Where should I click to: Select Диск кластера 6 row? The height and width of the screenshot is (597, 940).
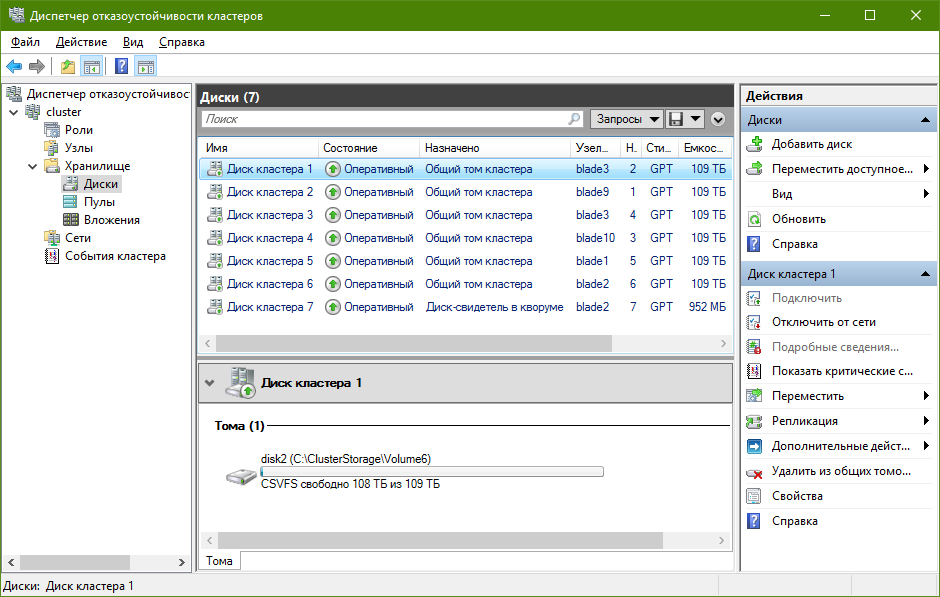(x=466, y=284)
